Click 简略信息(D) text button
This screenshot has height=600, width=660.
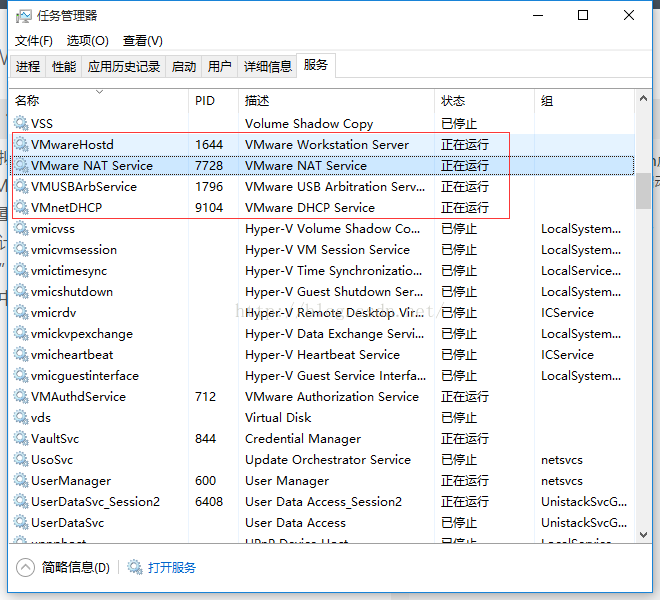76,568
